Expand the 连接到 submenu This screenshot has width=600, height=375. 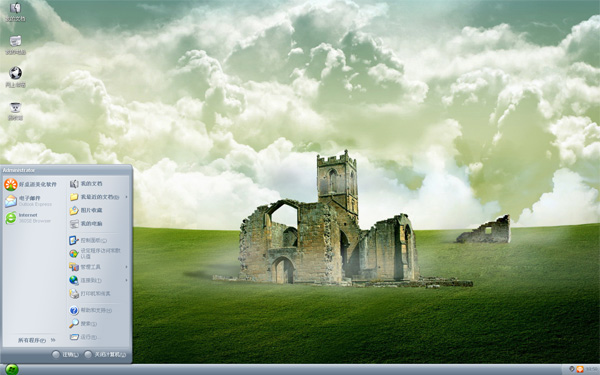[x=99, y=280]
